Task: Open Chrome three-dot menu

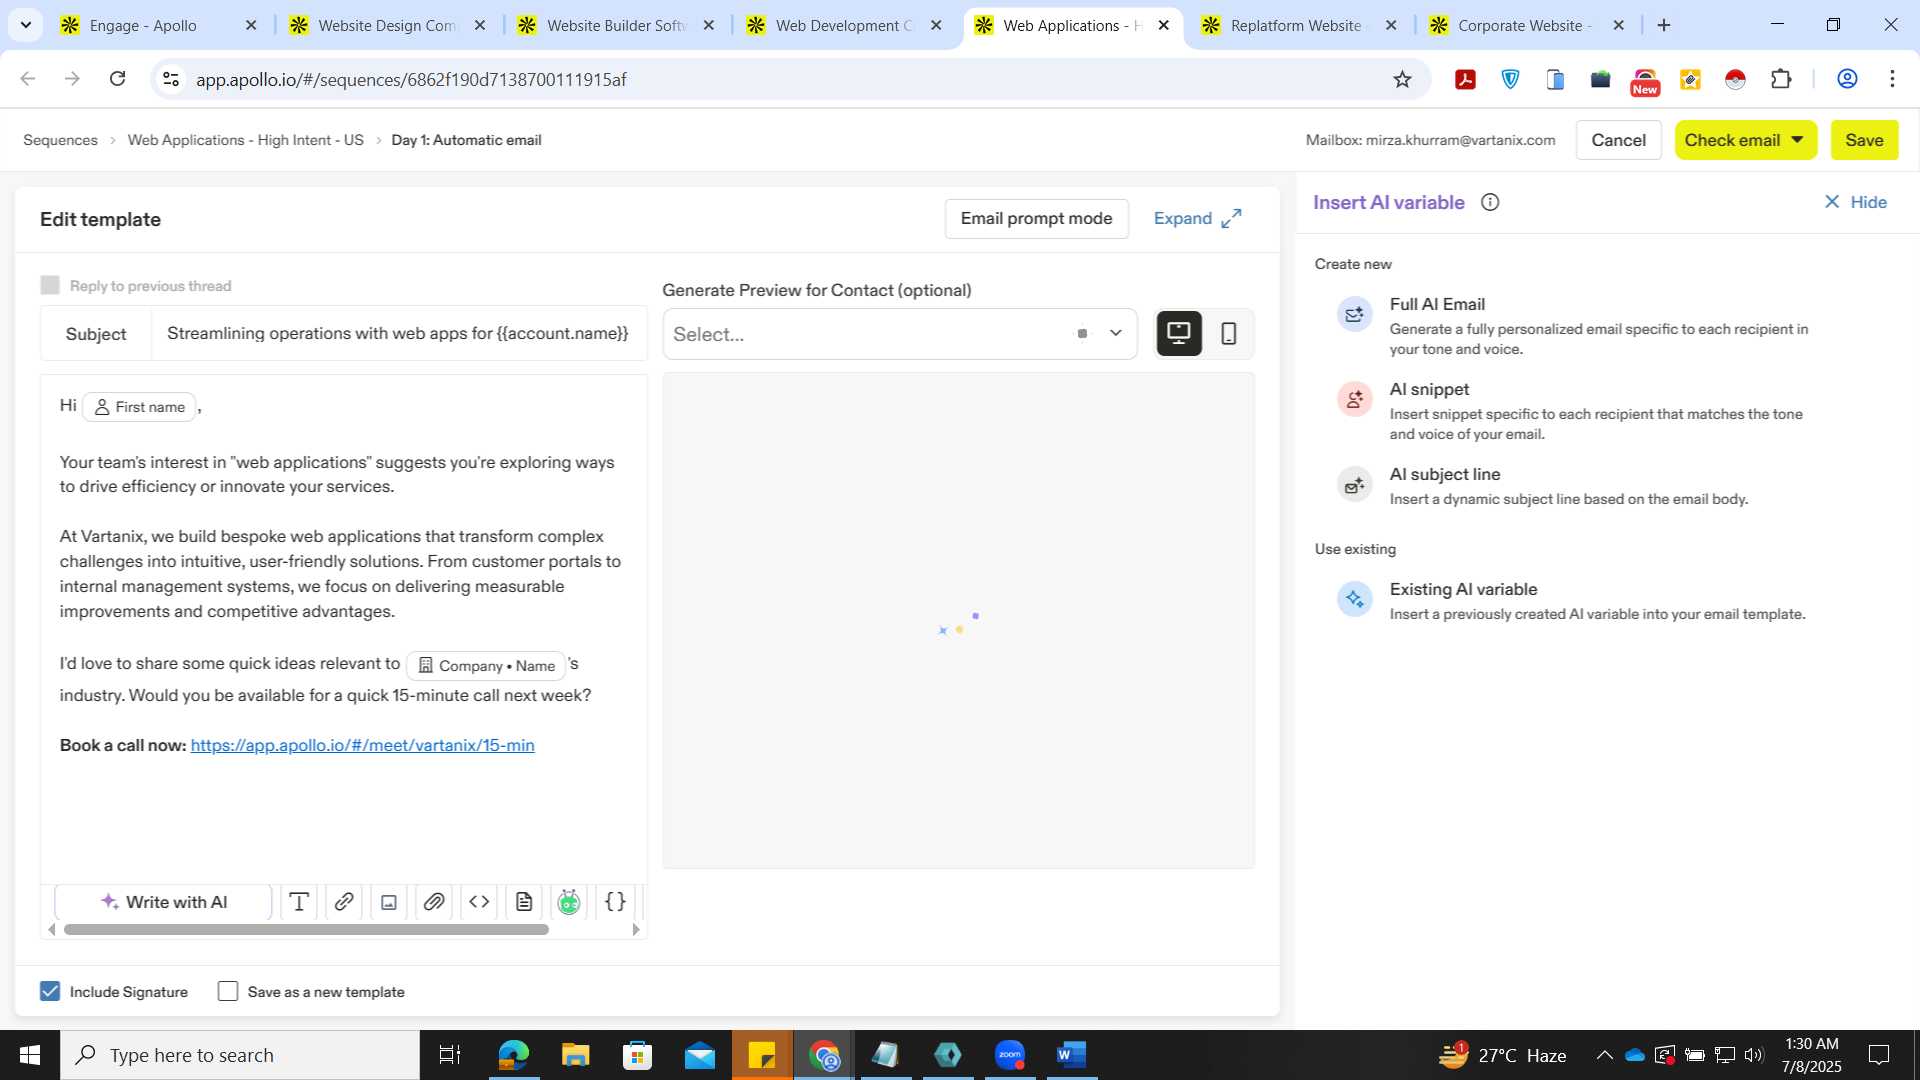Action: click(1892, 79)
